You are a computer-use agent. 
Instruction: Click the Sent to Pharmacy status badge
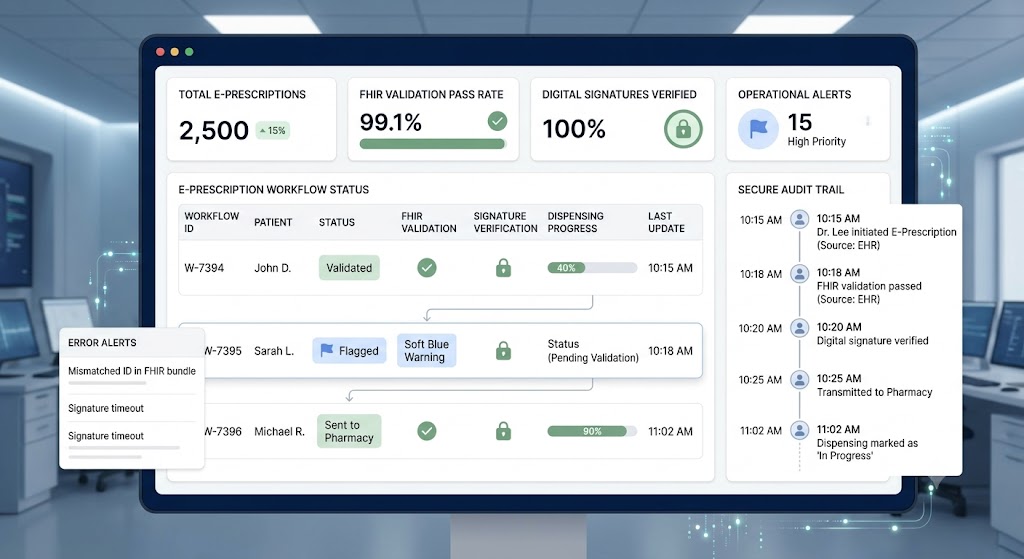pos(349,431)
